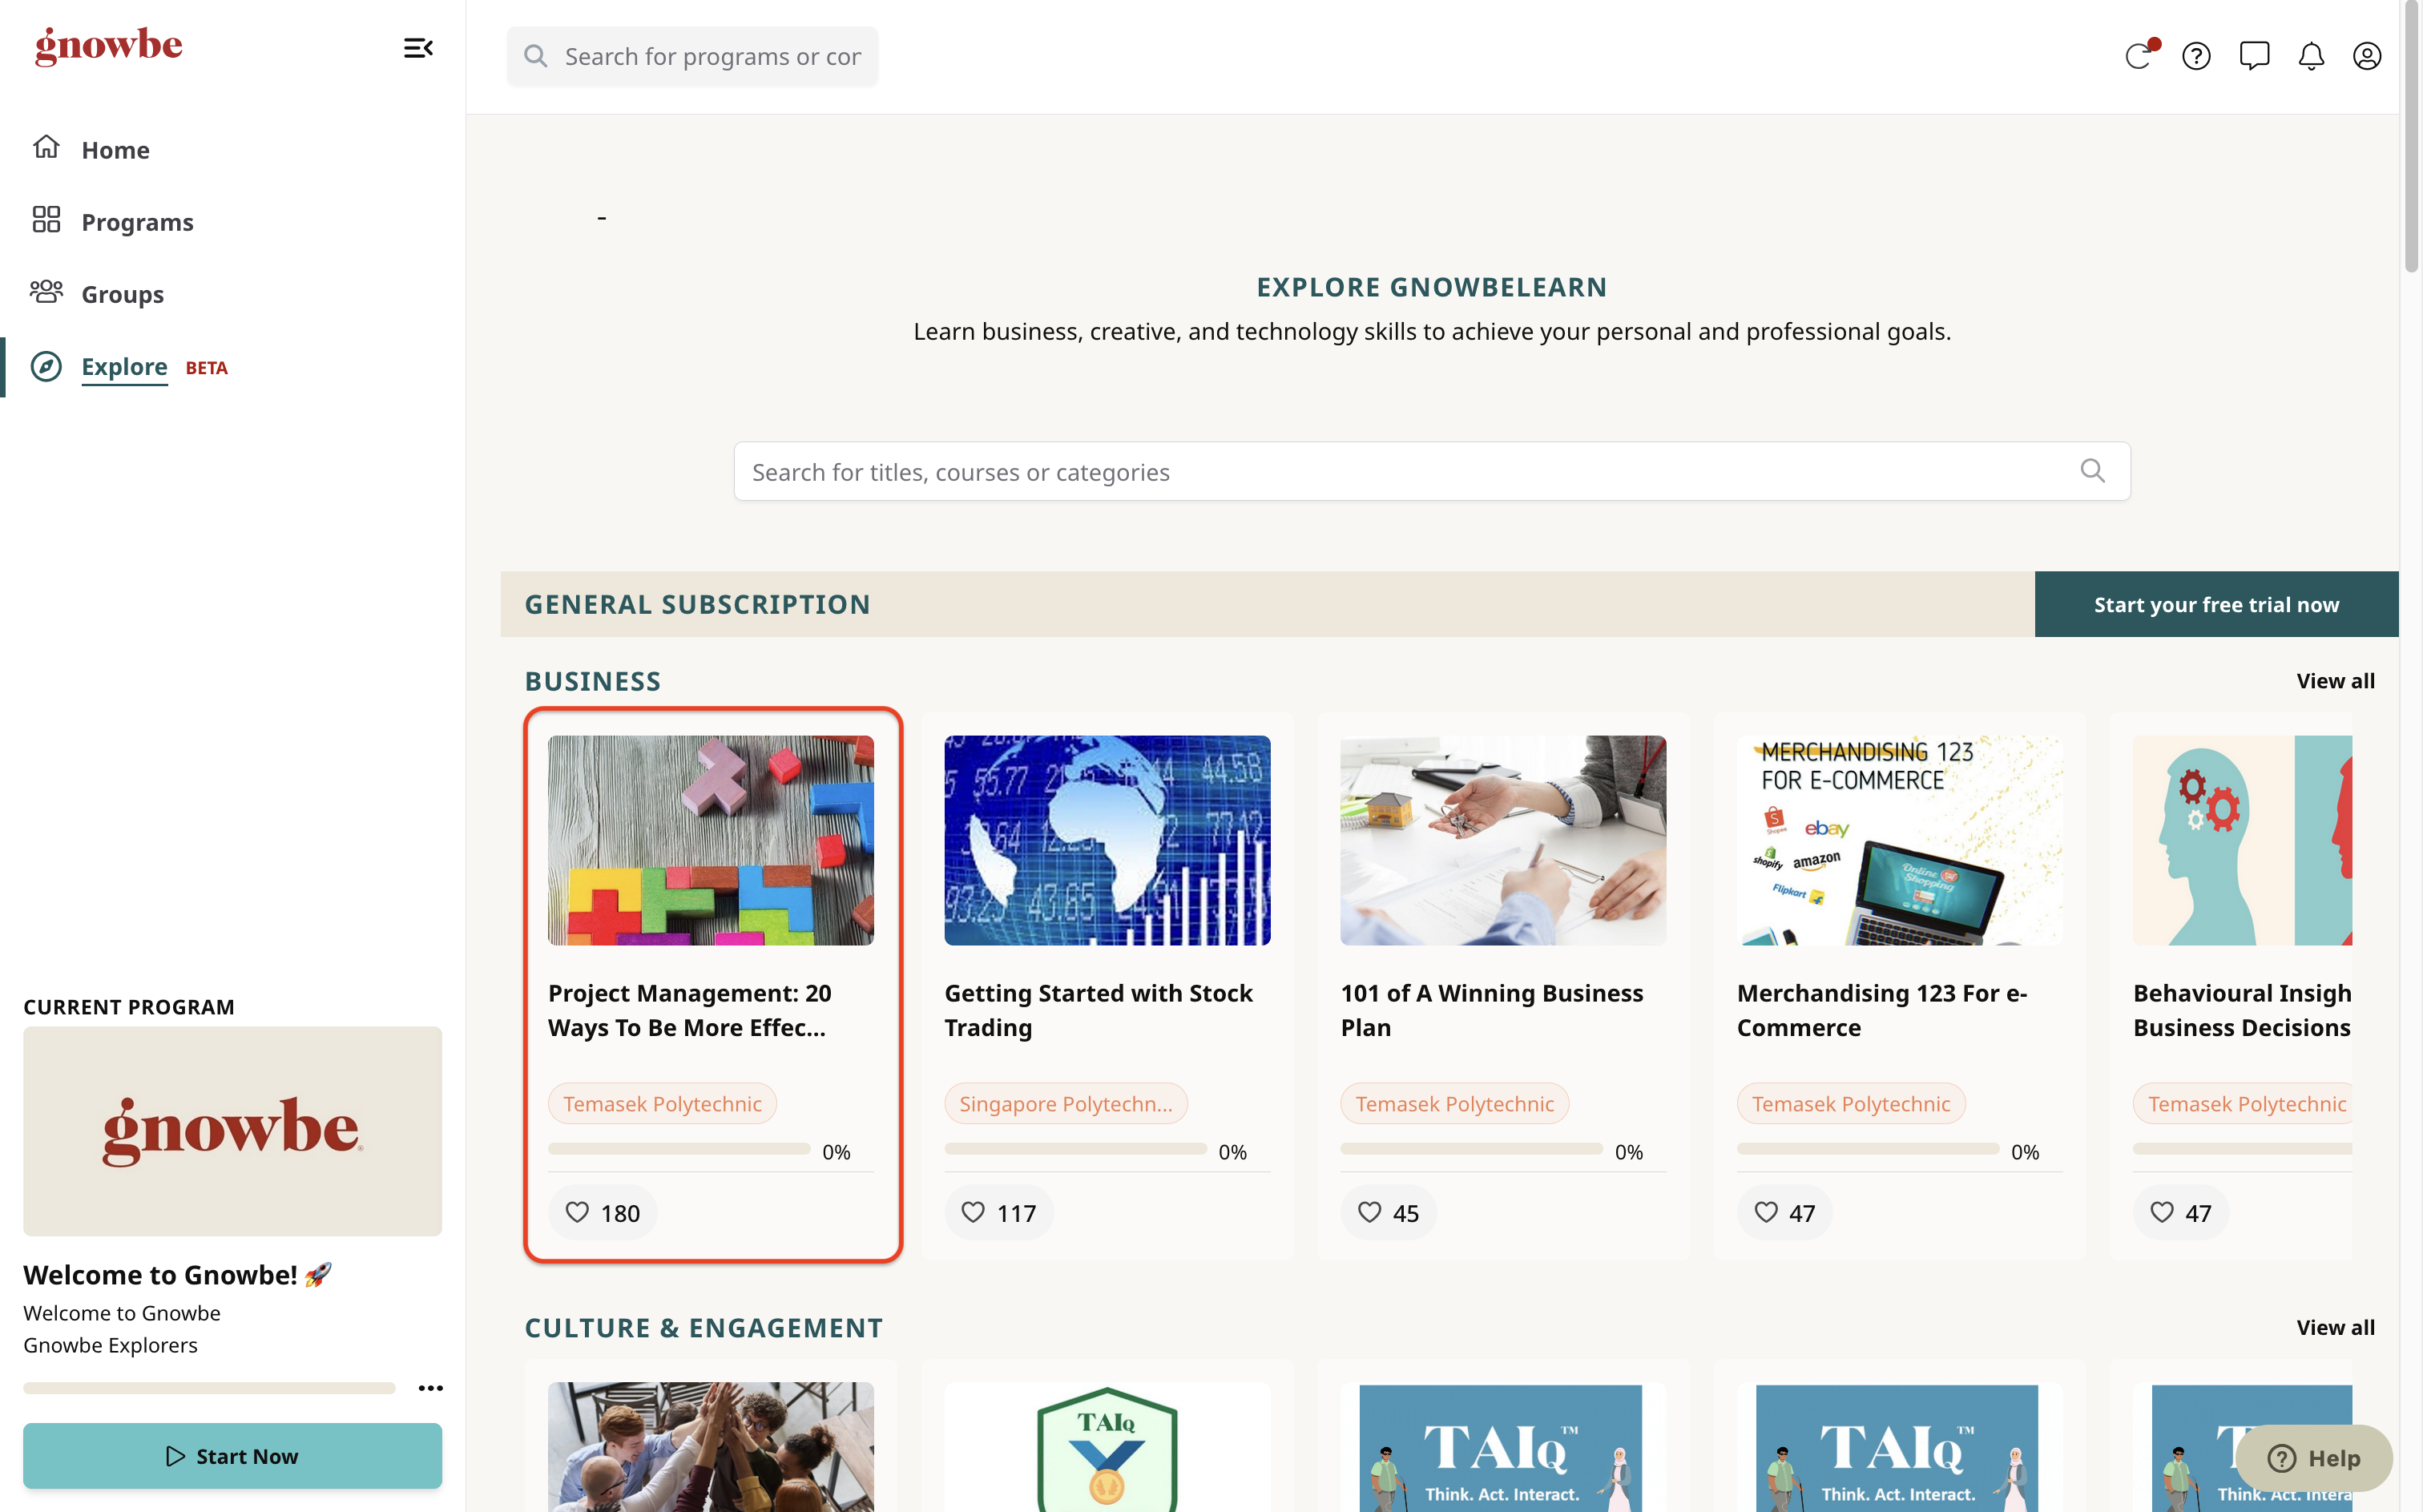
Task: Open the notifications bell icon
Action: pos(2311,56)
